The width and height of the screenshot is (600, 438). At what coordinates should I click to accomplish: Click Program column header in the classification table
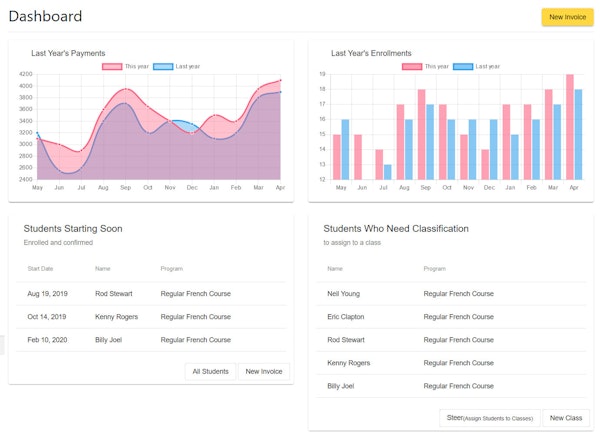[x=434, y=269]
